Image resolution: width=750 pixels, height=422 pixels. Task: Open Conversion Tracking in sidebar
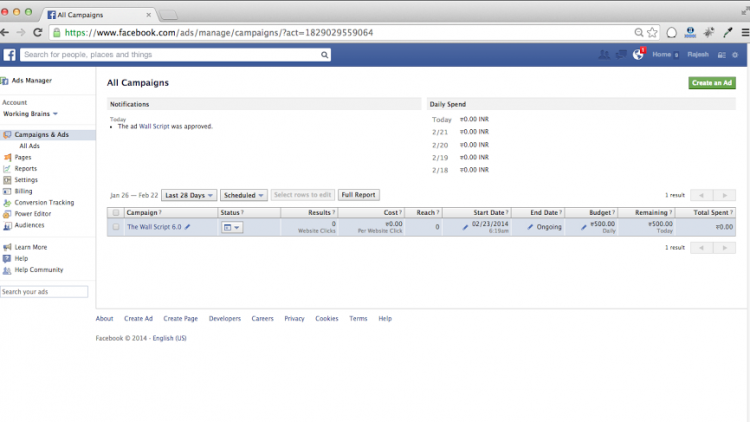pyautogui.click(x=44, y=202)
